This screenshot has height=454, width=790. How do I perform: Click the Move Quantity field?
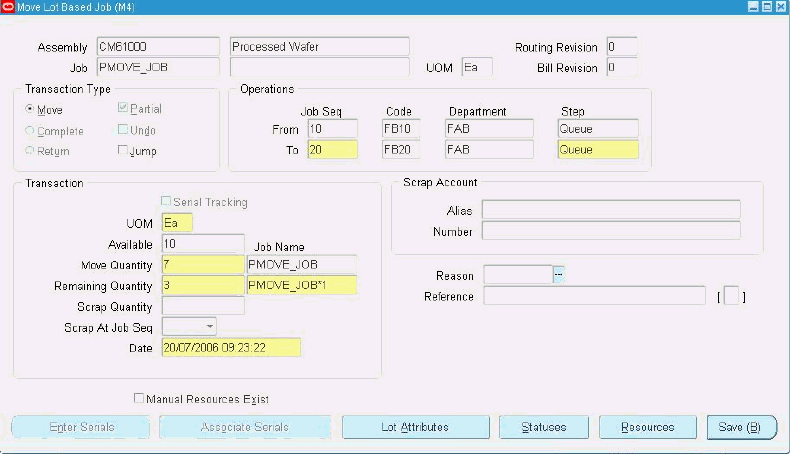(x=203, y=265)
